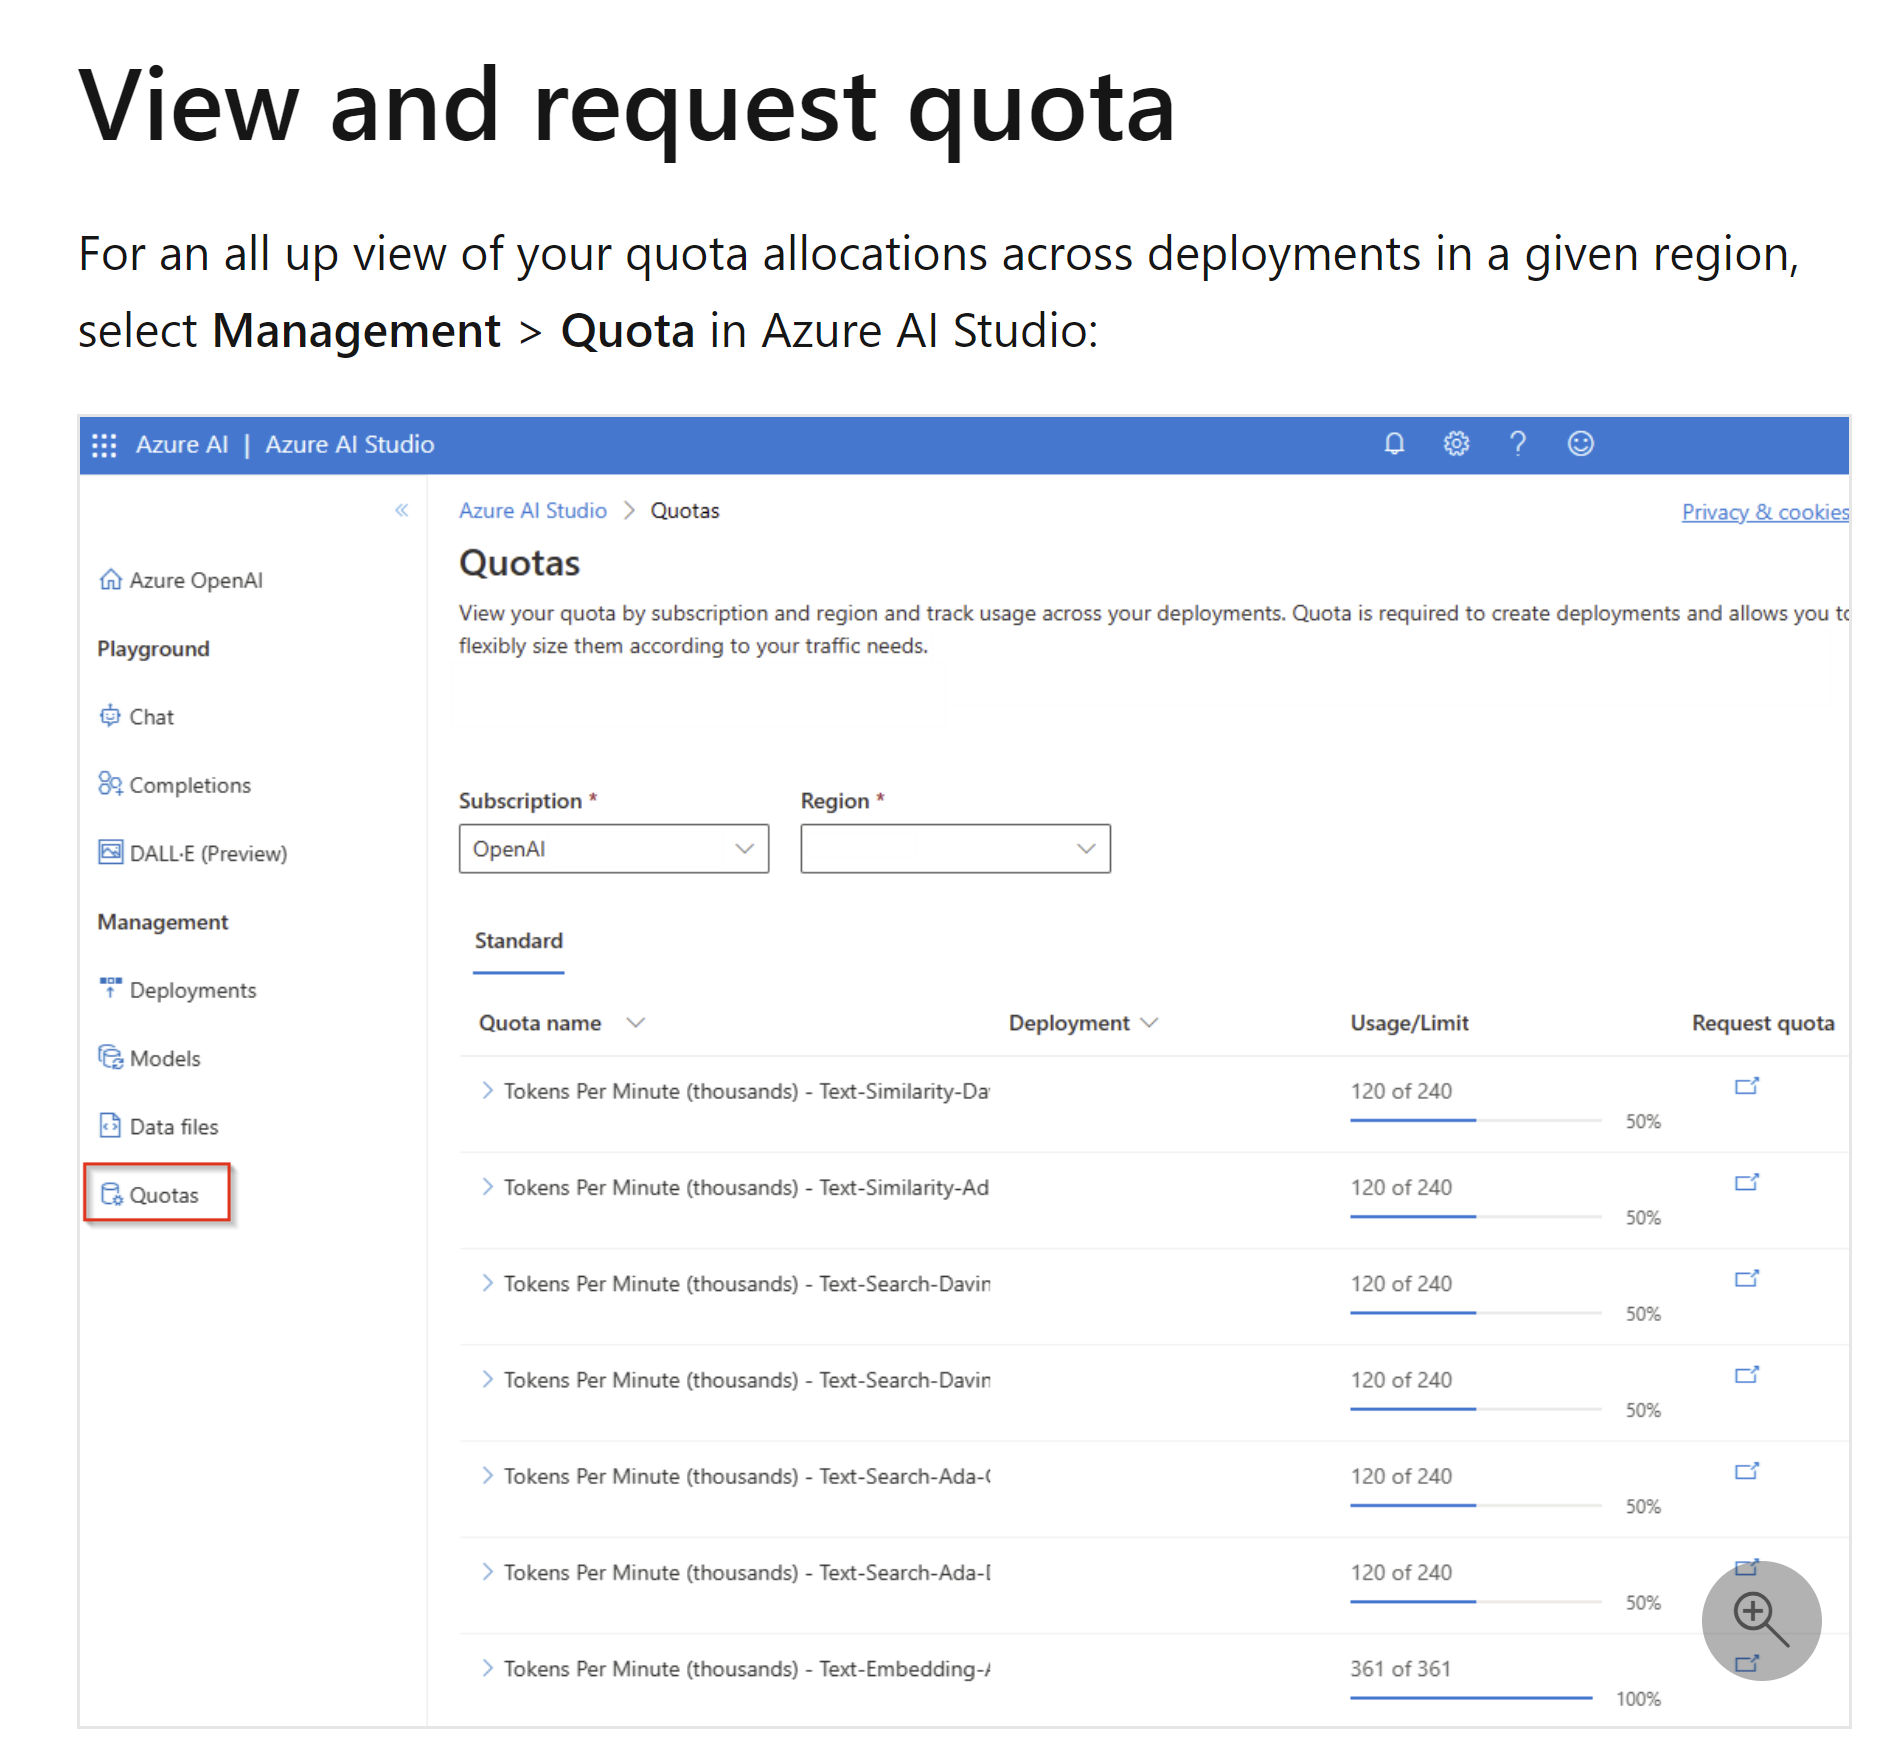
Task: Click the 361 of 361 usage bar
Action: click(x=1470, y=1697)
